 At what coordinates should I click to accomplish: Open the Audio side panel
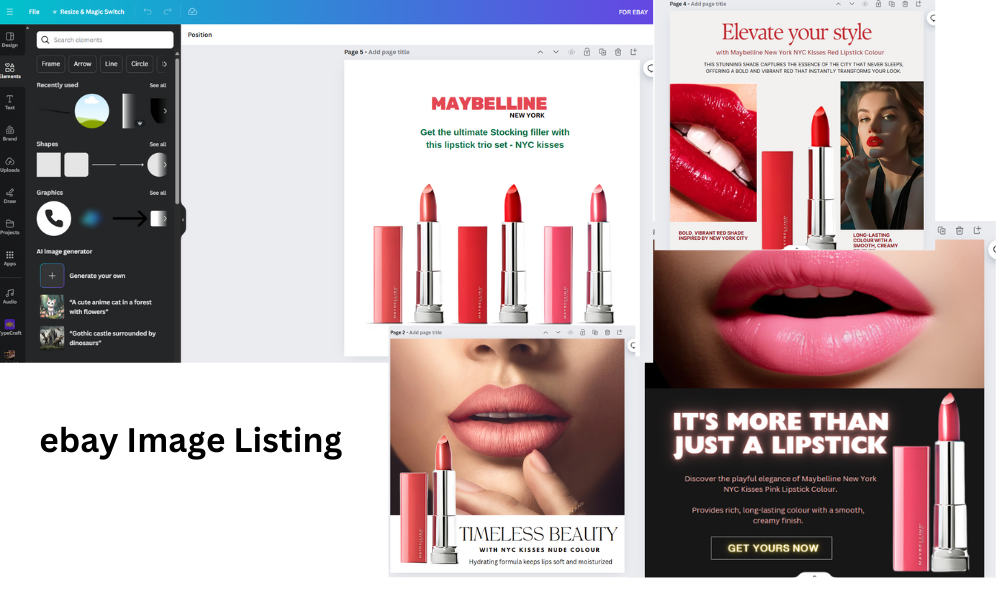(x=10, y=296)
